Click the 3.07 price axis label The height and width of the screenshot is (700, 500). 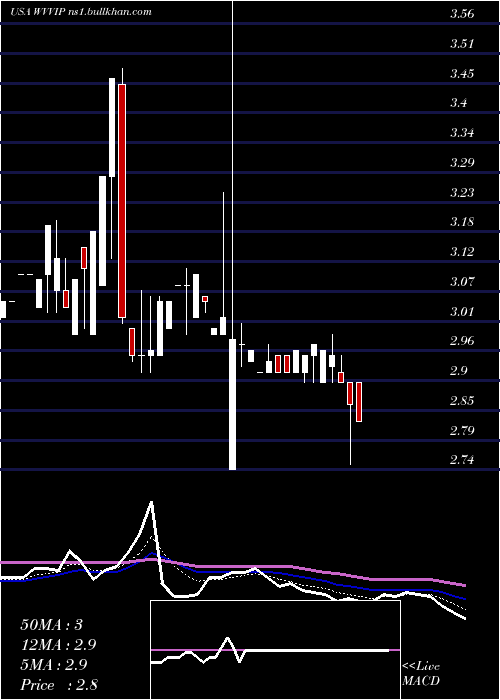[462, 282]
